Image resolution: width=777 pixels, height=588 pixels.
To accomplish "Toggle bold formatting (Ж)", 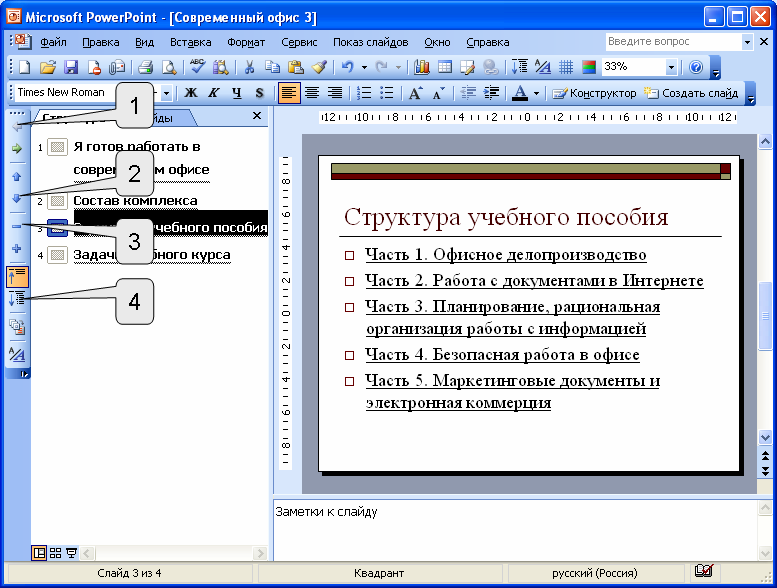I will pos(191,93).
